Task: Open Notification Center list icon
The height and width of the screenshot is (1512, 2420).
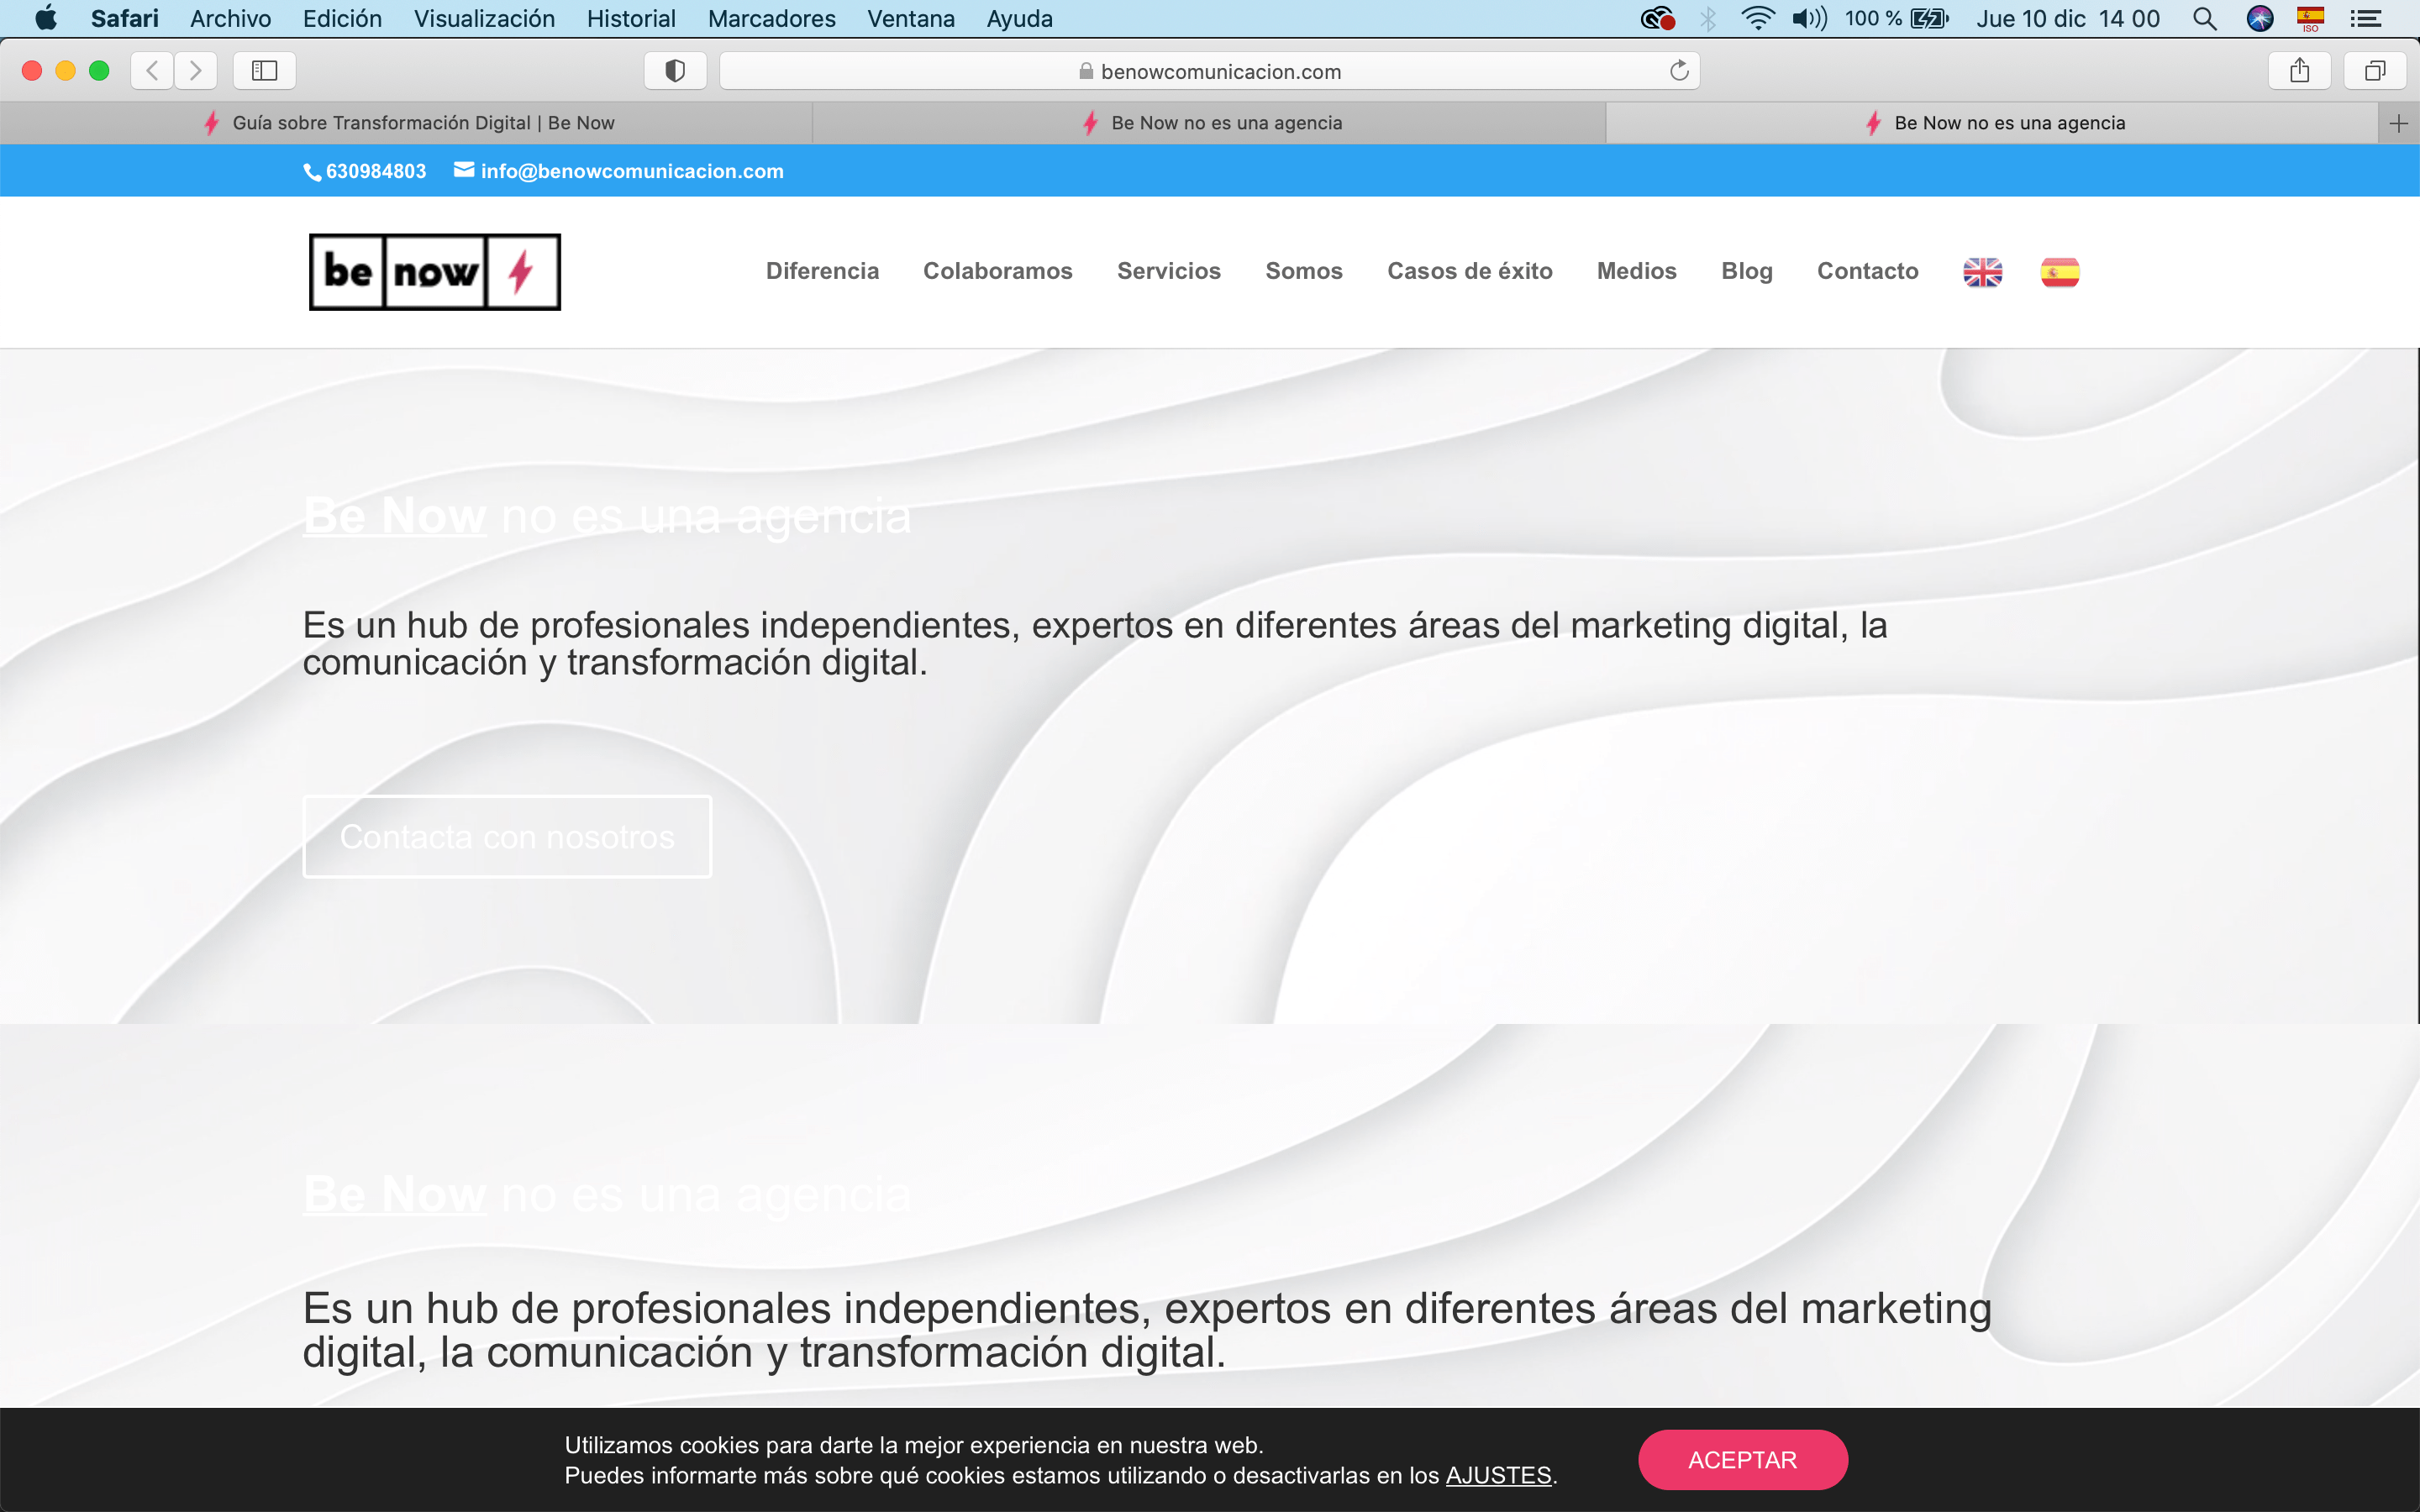Action: pyautogui.click(x=2365, y=18)
